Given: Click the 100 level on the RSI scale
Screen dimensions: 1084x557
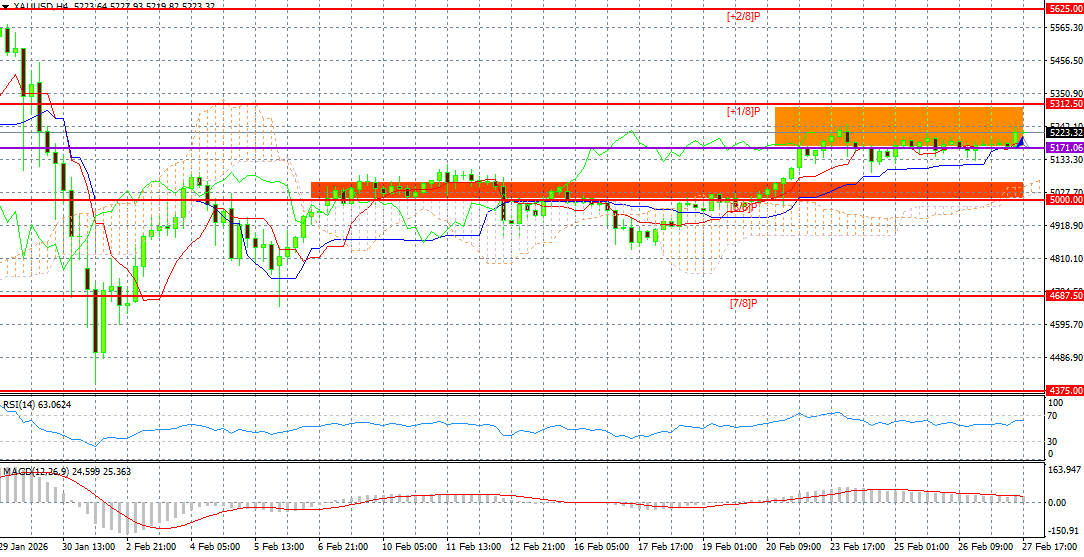Looking at the screenshot, I should (x=1056, y=402).
